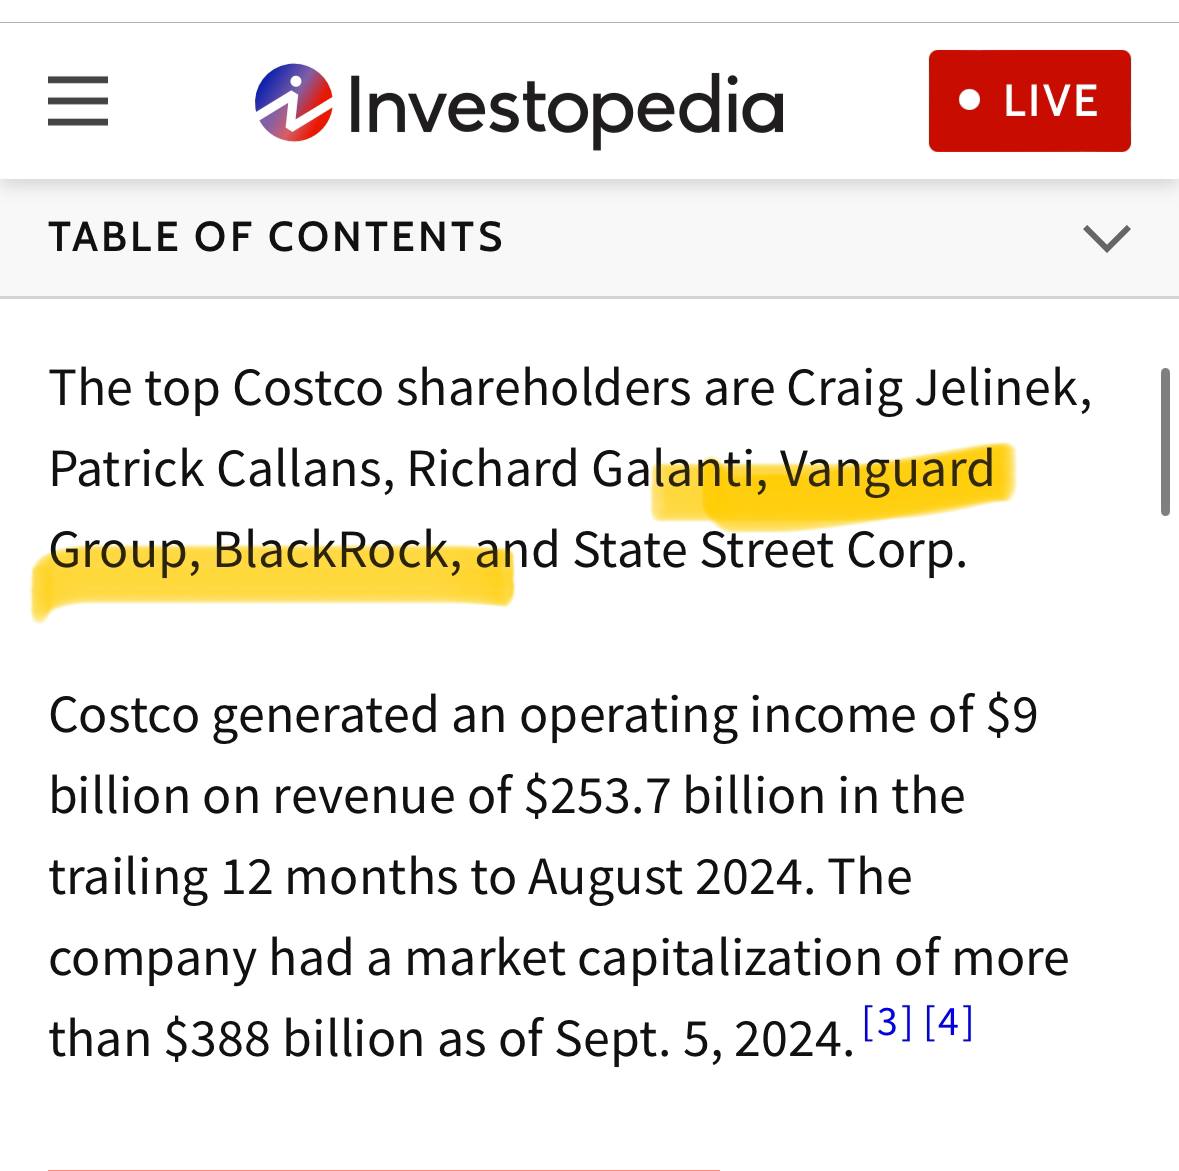Click the text State Street Corp.
Screen dimensions: 1179x1171
[769, 550]
